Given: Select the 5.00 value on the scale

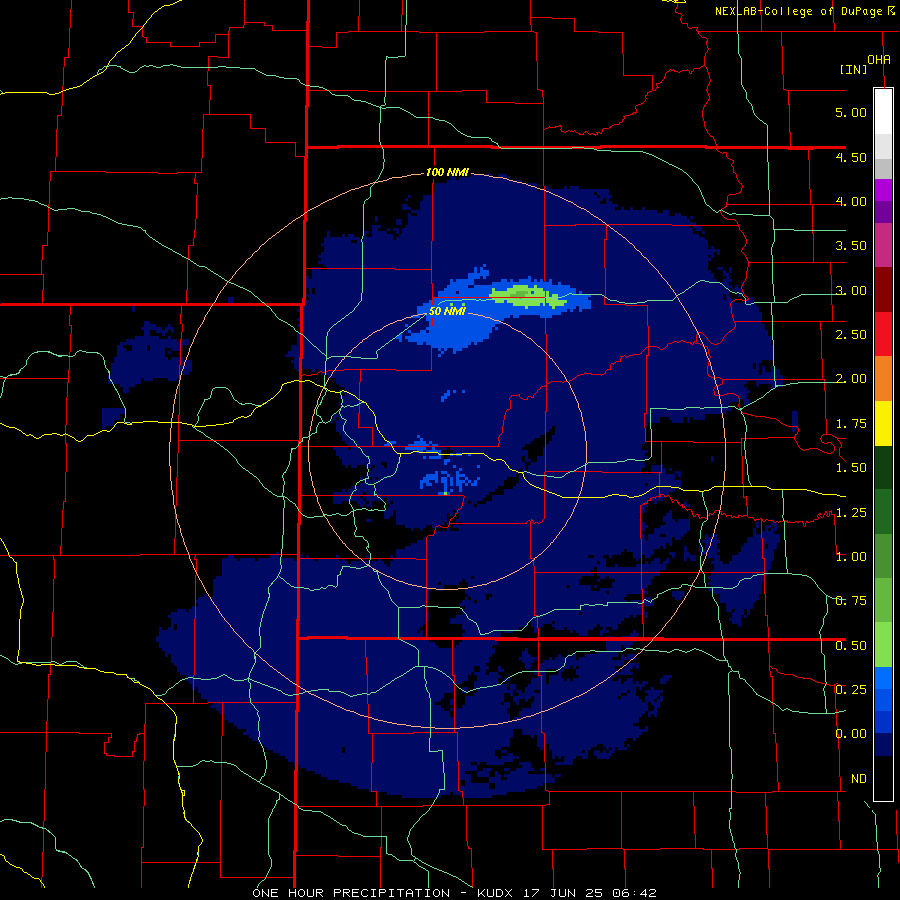Looking at the screenshot, I should (x=851, y=112).
